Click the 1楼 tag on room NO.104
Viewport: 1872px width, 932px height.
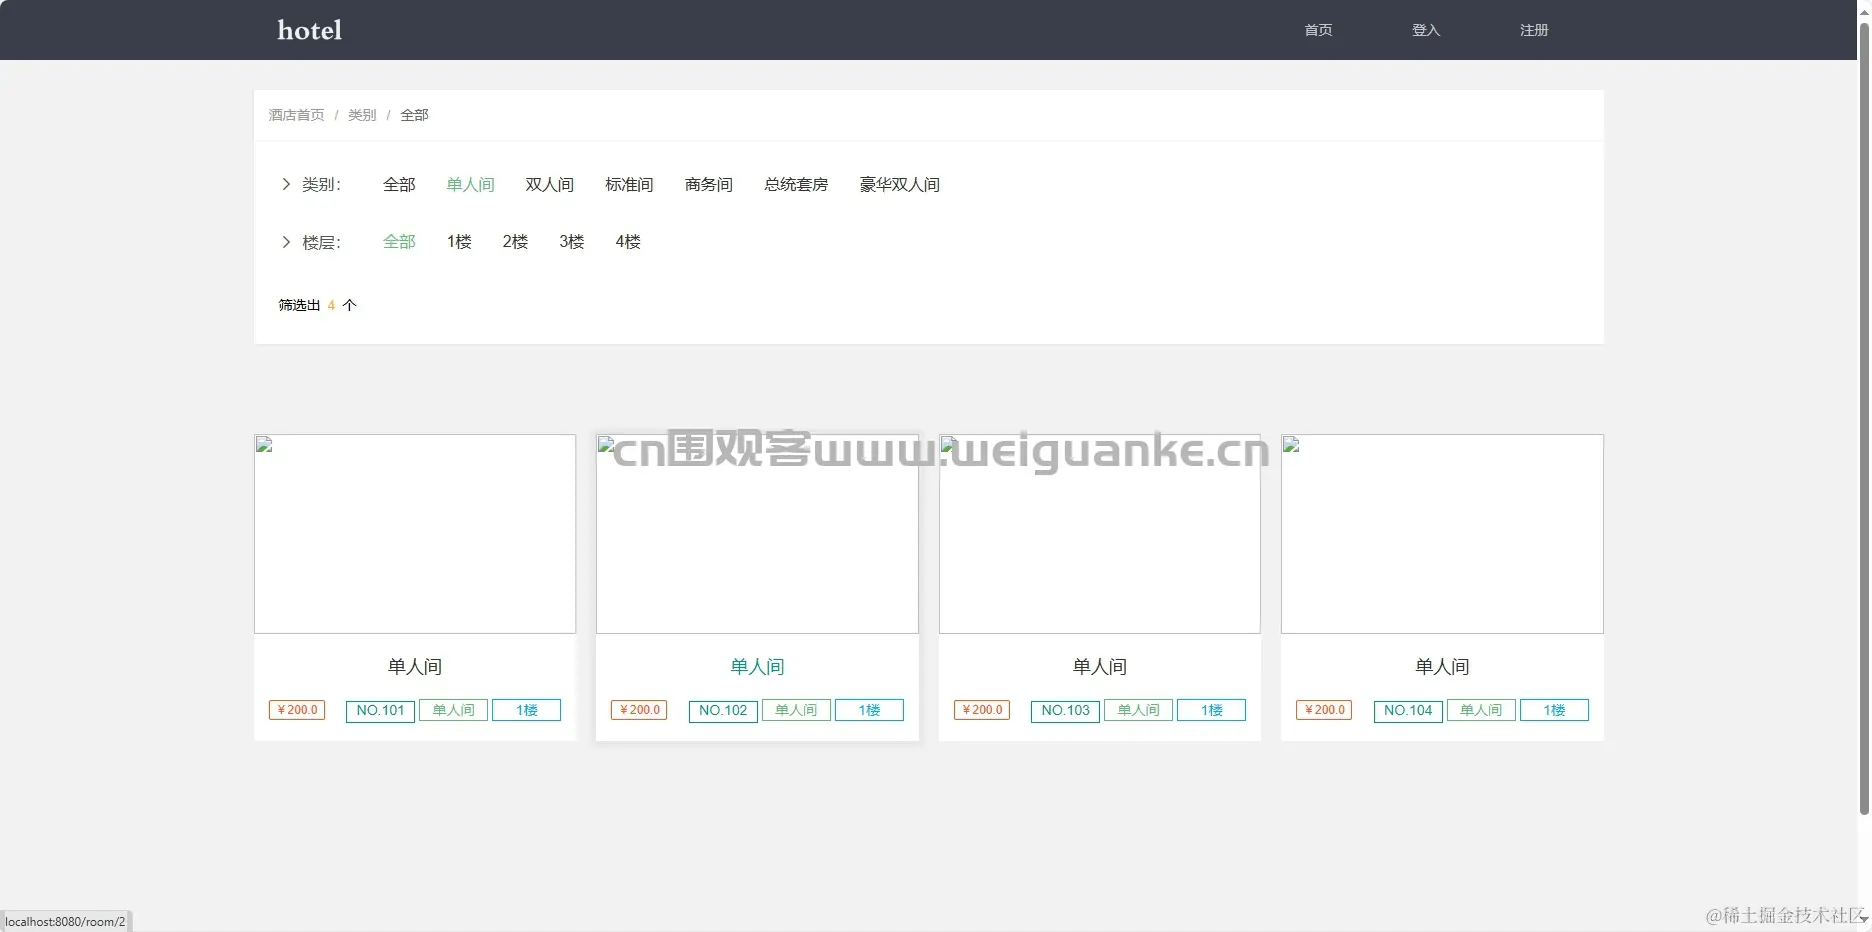[1554, 711]
